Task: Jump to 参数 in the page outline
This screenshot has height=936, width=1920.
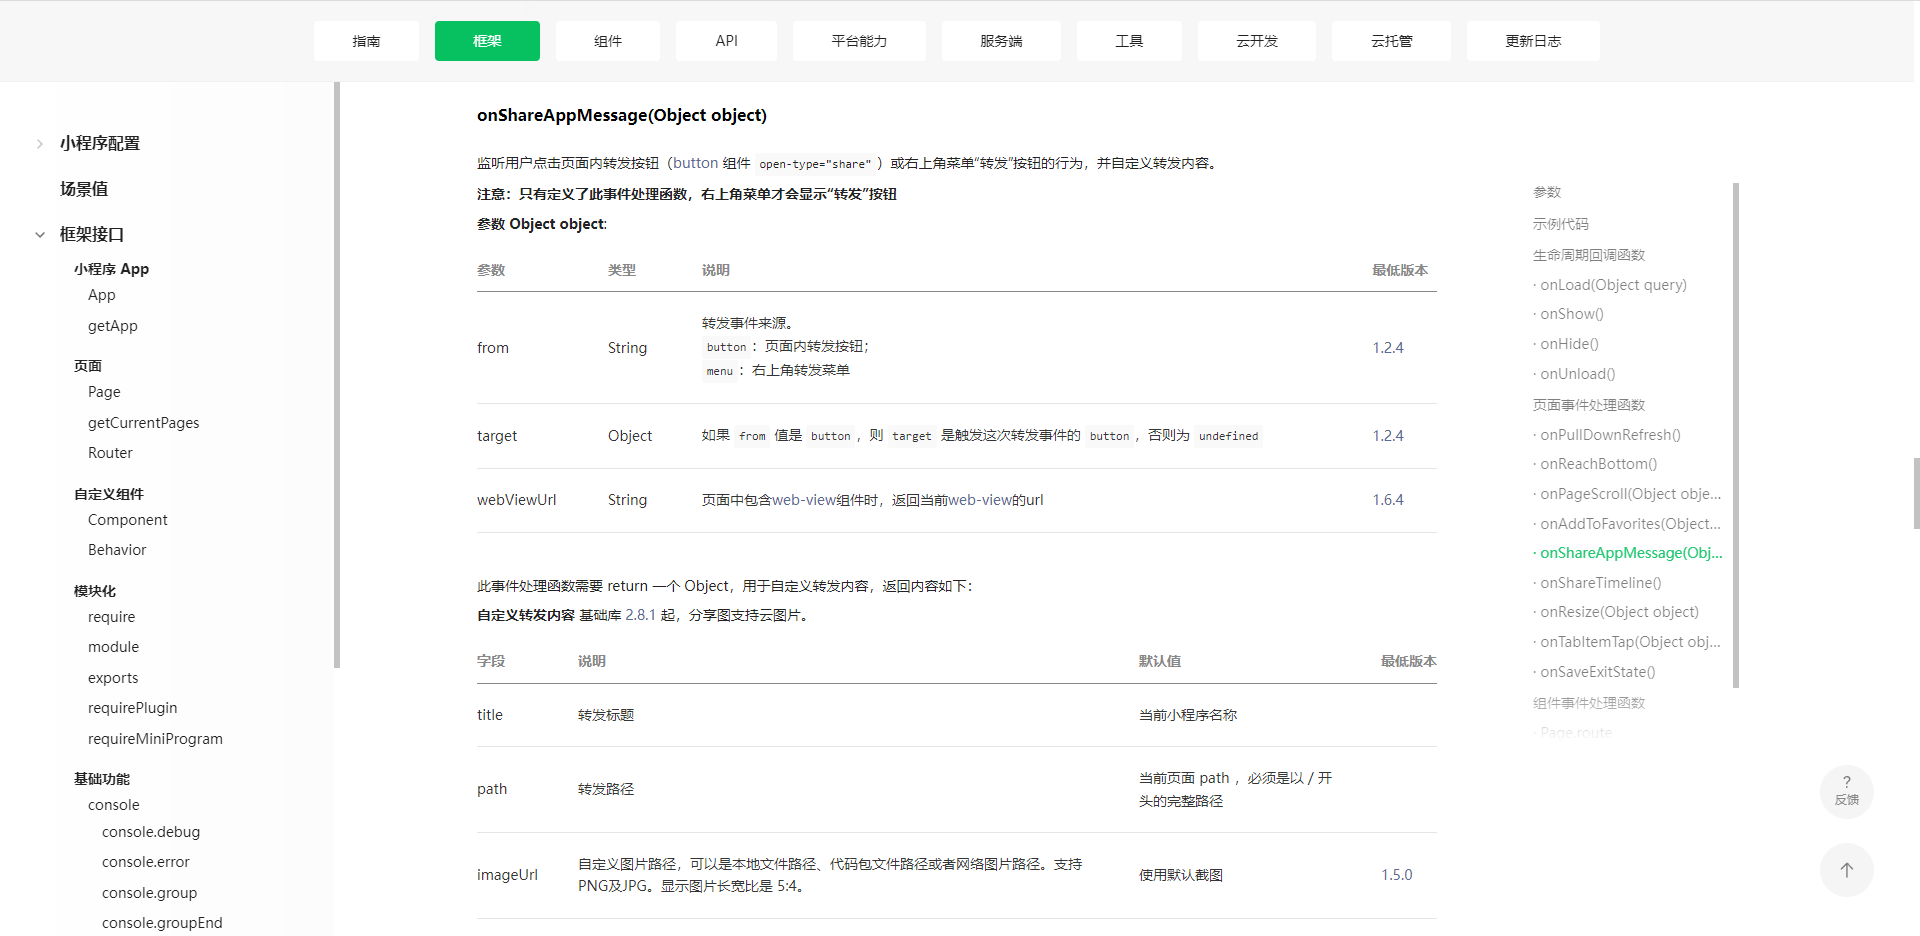Action: point(1547,192)
